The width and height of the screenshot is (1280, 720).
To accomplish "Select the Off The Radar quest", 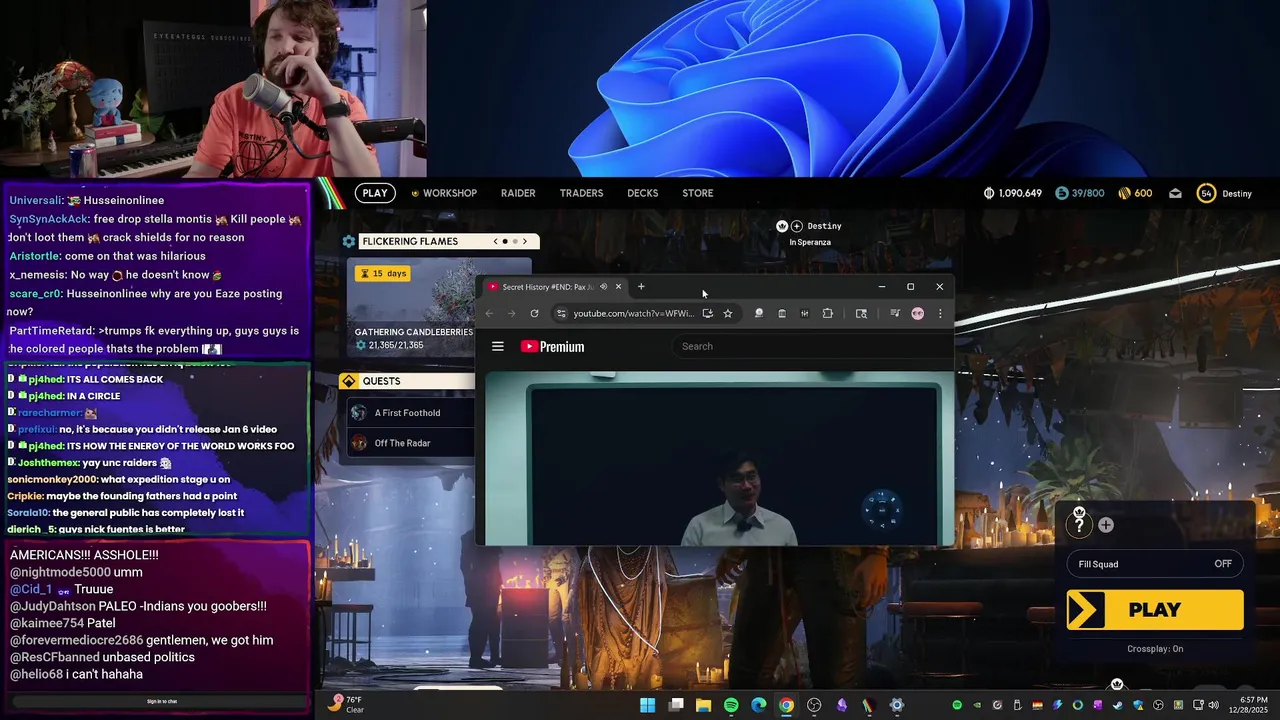I will click(411, 443).
